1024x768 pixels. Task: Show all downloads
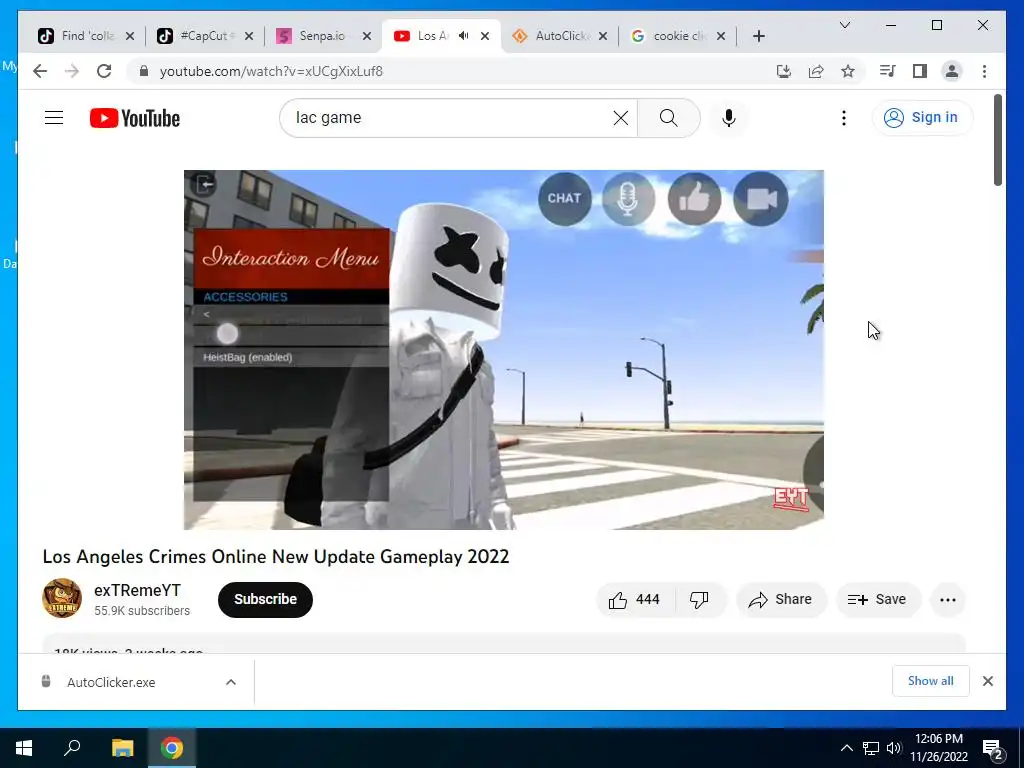tap(930, 681)
